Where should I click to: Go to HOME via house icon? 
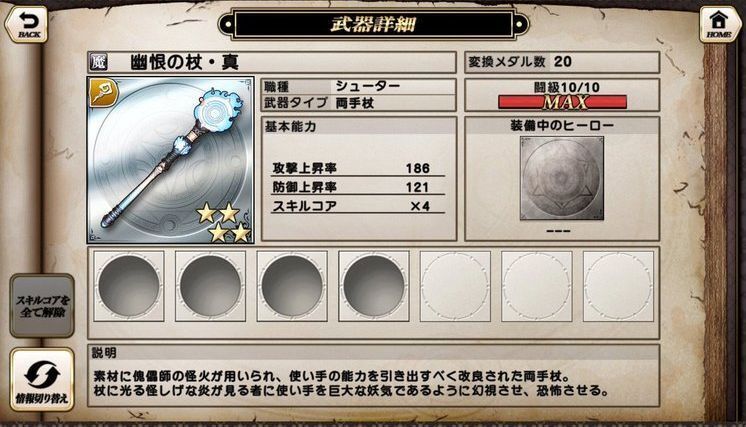[x=719, y=24]
